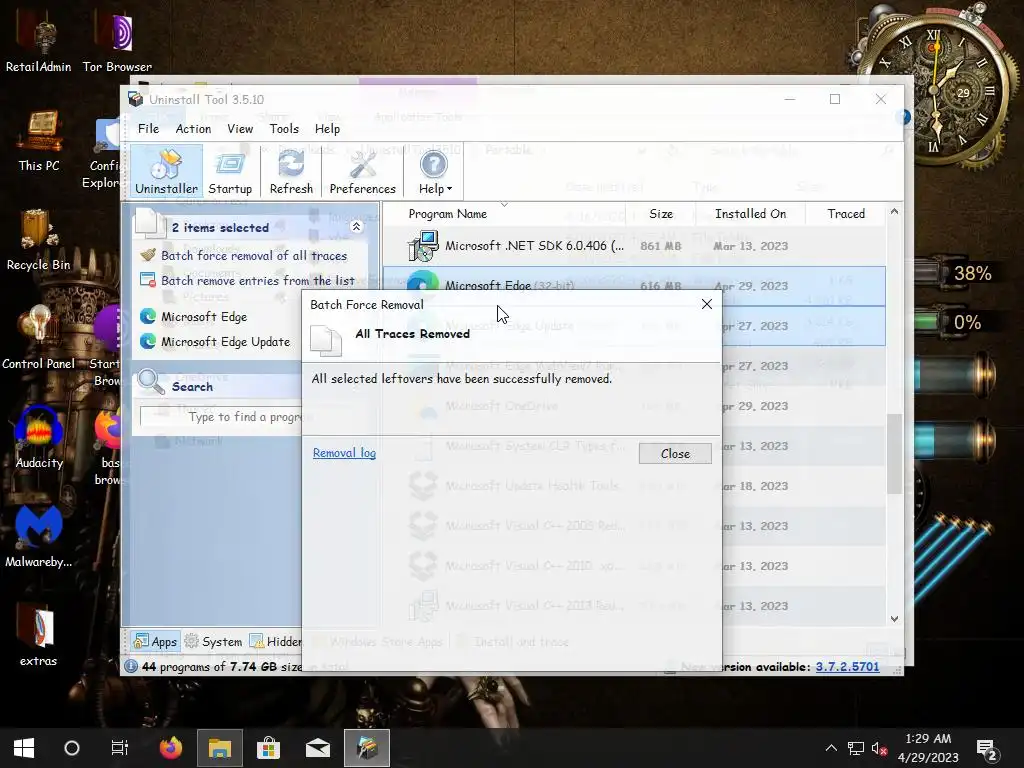Click the network icon in the system tray
Image resolution: width=1024 pixels, height=768 pixels.
(856, 748)
